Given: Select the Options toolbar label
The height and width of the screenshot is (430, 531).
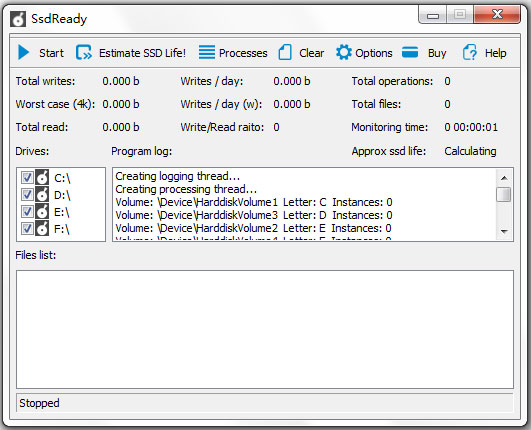Looking at the screenshot, I should click(x=374, y=53).
